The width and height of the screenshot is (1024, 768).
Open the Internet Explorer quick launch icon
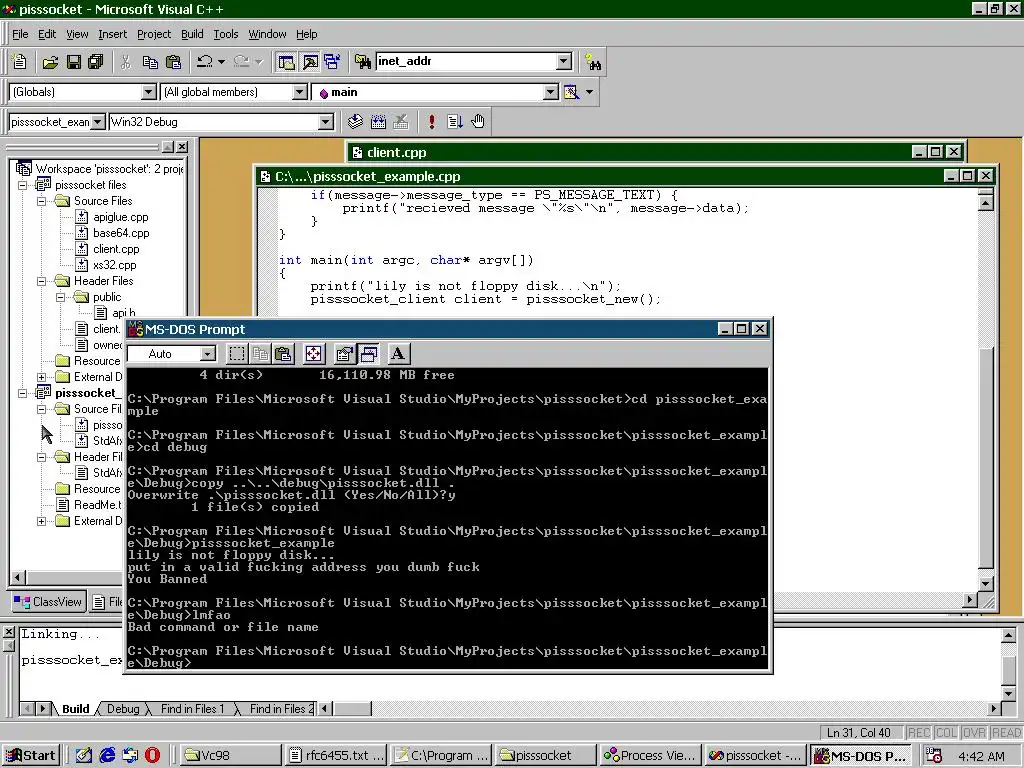click(107, 756)
